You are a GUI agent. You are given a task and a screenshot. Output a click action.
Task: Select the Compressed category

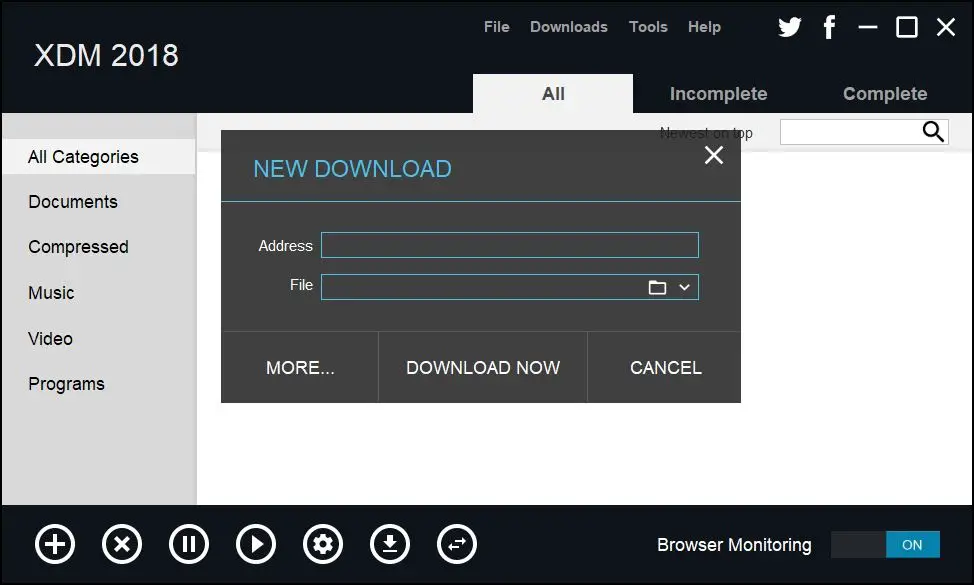point(78,247)
